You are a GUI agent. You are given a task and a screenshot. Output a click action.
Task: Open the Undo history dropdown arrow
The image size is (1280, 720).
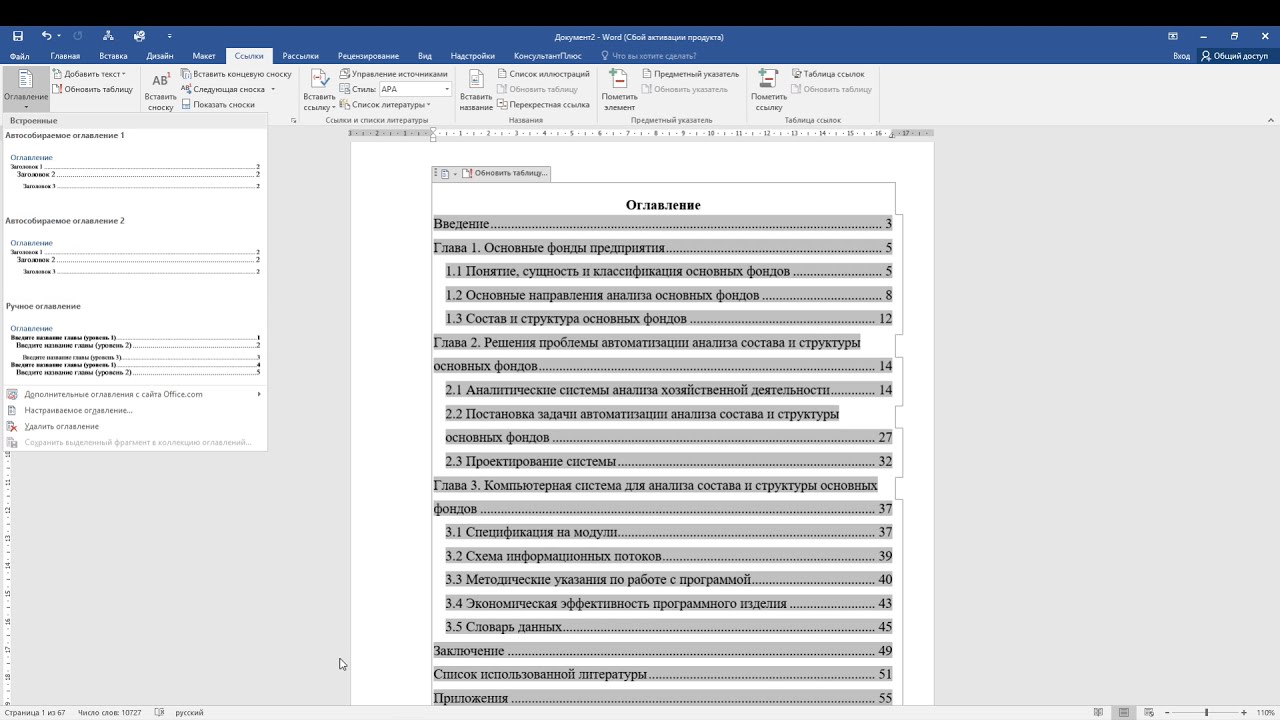pos(59,36)
